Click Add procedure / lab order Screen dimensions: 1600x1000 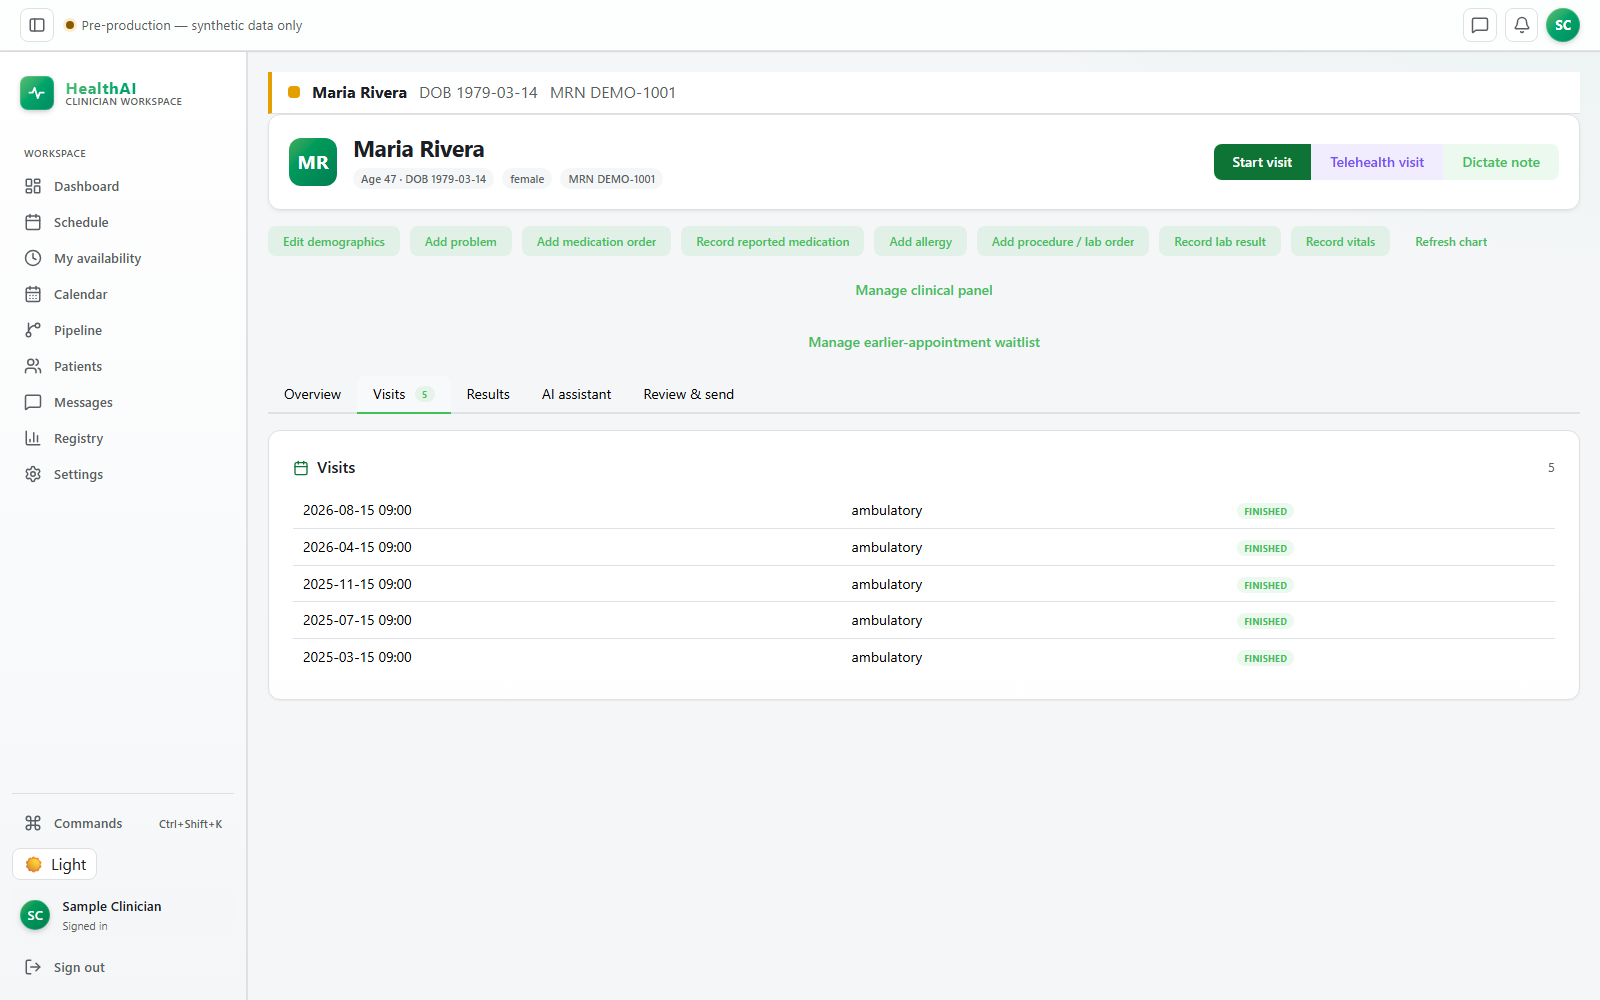1063,241
